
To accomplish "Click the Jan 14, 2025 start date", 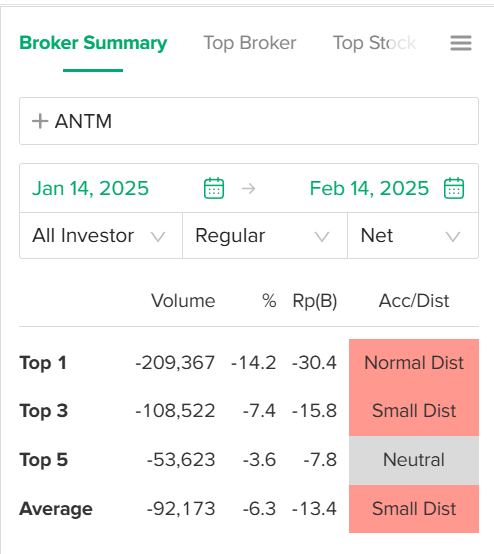I will point(90,188).
